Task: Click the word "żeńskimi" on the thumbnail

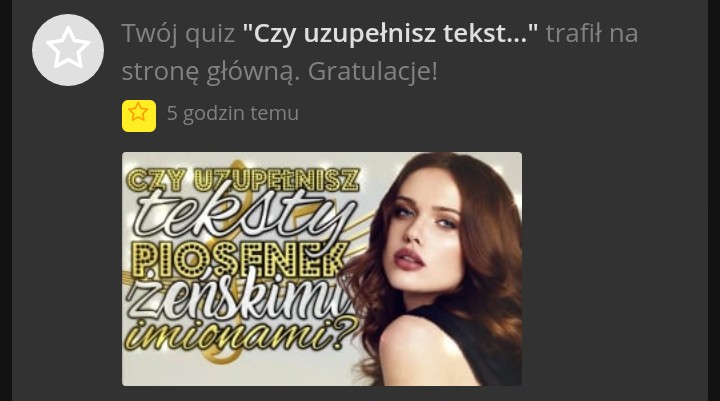Action: point(238,299)
